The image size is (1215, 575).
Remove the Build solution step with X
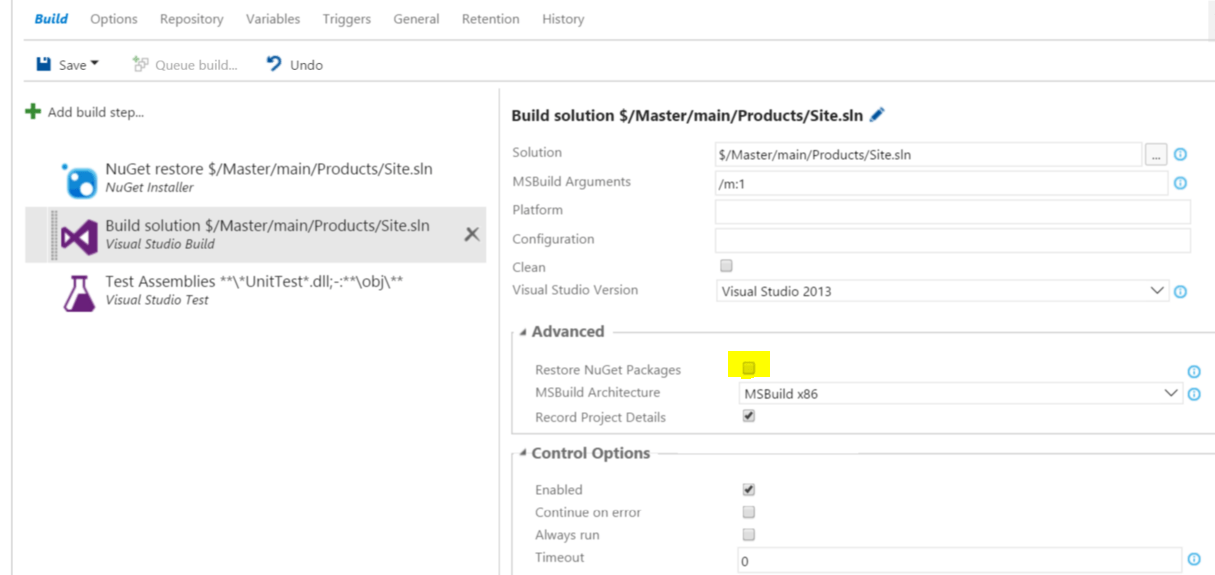472,234
